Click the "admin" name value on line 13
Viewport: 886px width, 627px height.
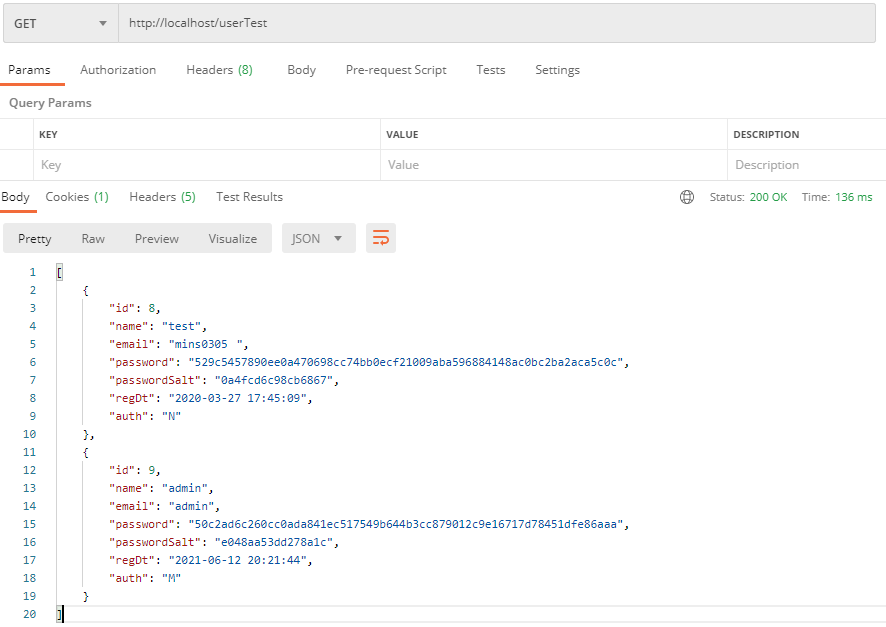[x=185, y=489]
